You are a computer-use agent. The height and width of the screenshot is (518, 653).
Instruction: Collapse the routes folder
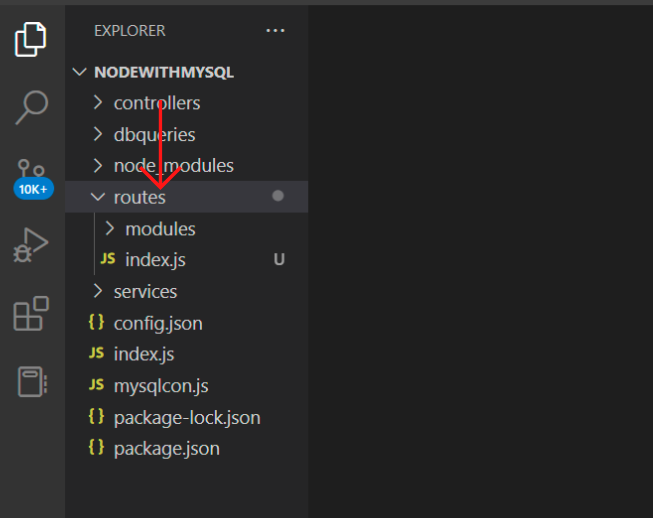tap(139, 197)
